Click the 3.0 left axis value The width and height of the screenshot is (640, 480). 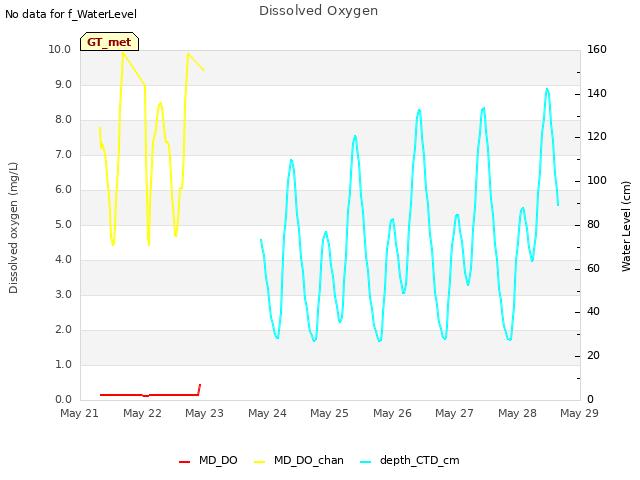point(63,295)
